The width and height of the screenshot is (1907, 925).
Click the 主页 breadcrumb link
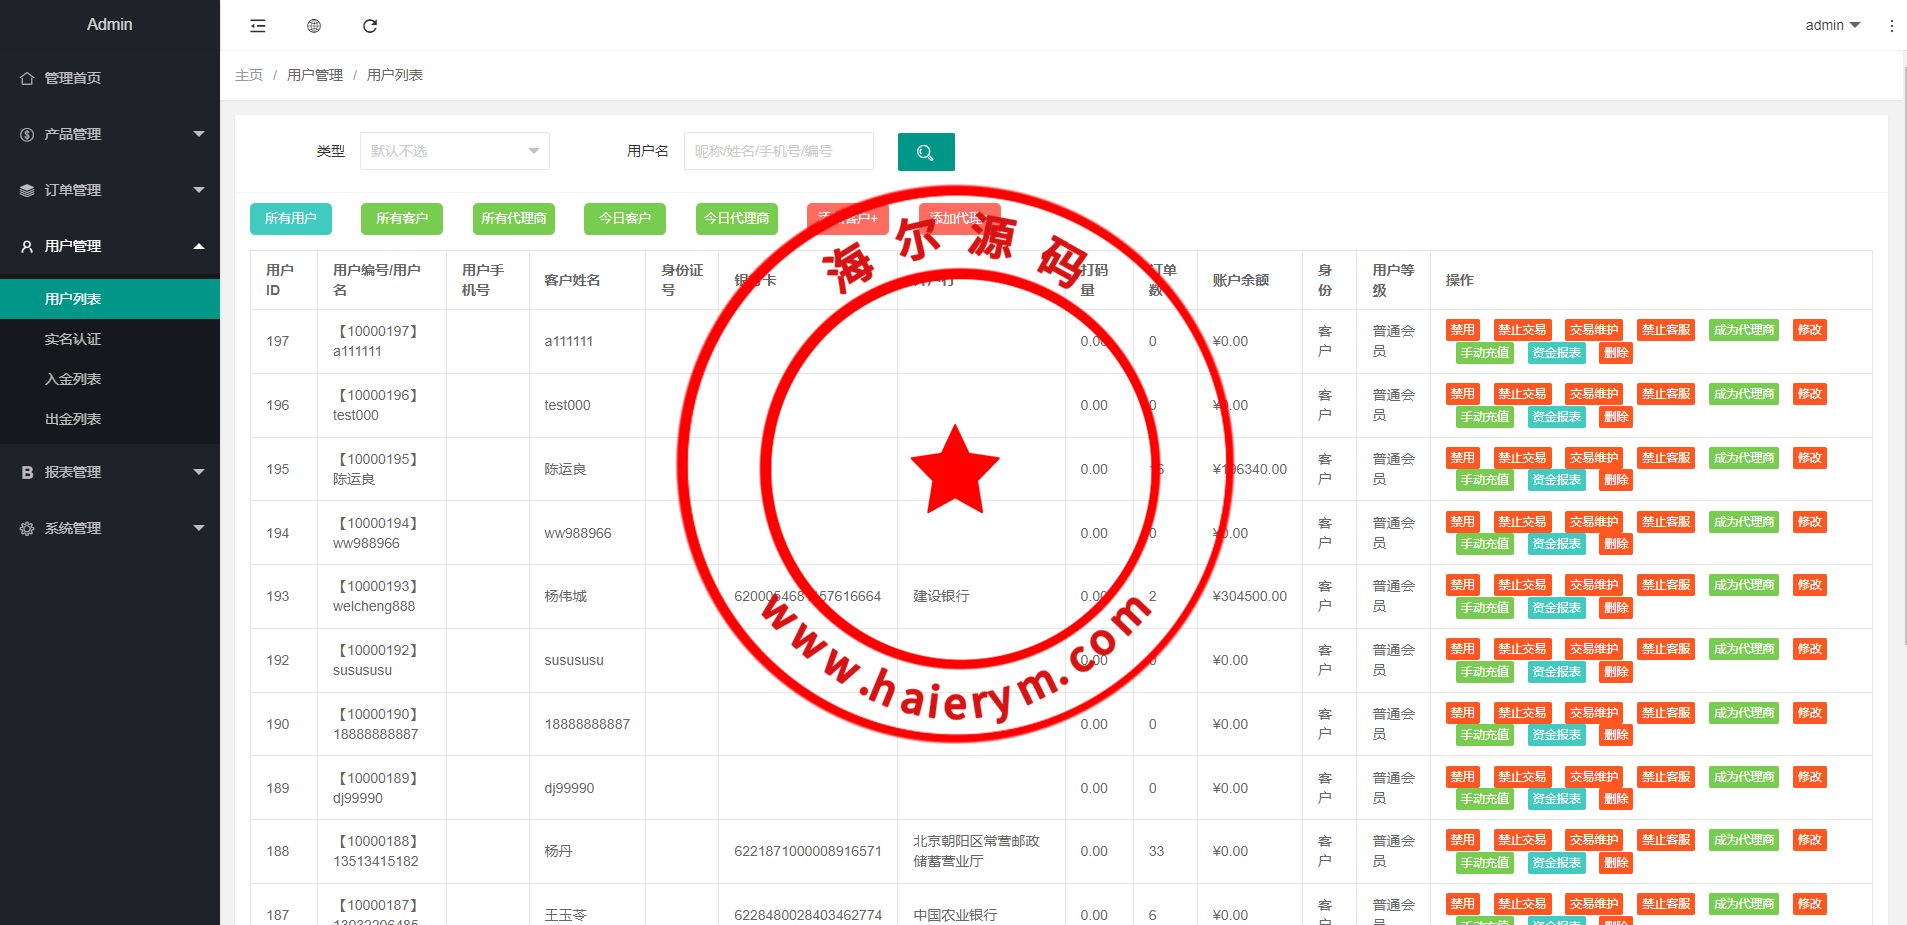[x=249, y=75]
